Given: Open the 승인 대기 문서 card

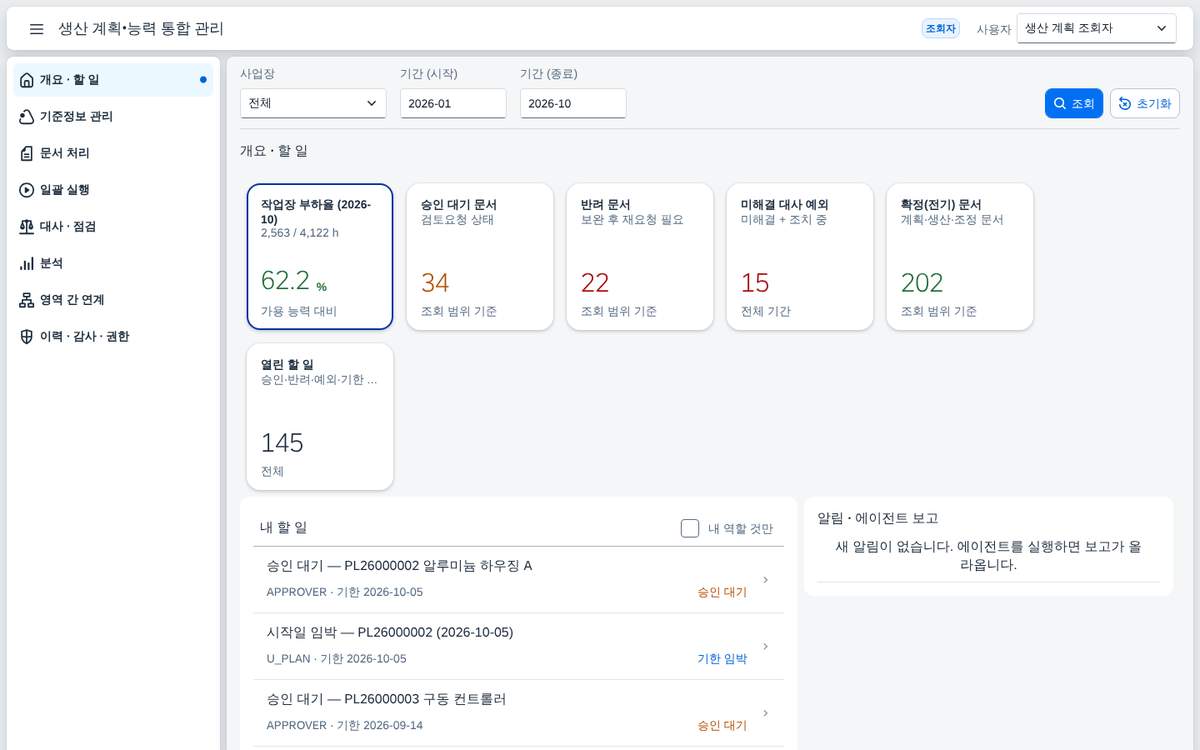Looking at the screenshot, I should 480,256.
